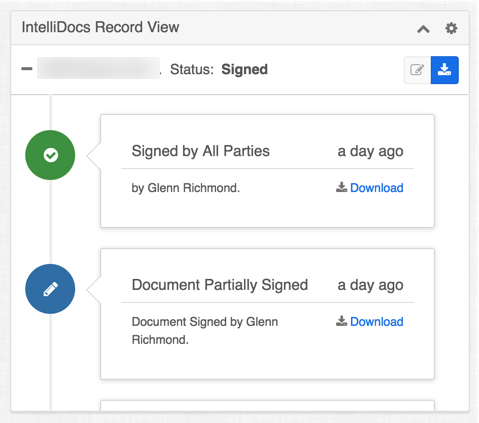Click download icon in Partially Signed card

341,321
